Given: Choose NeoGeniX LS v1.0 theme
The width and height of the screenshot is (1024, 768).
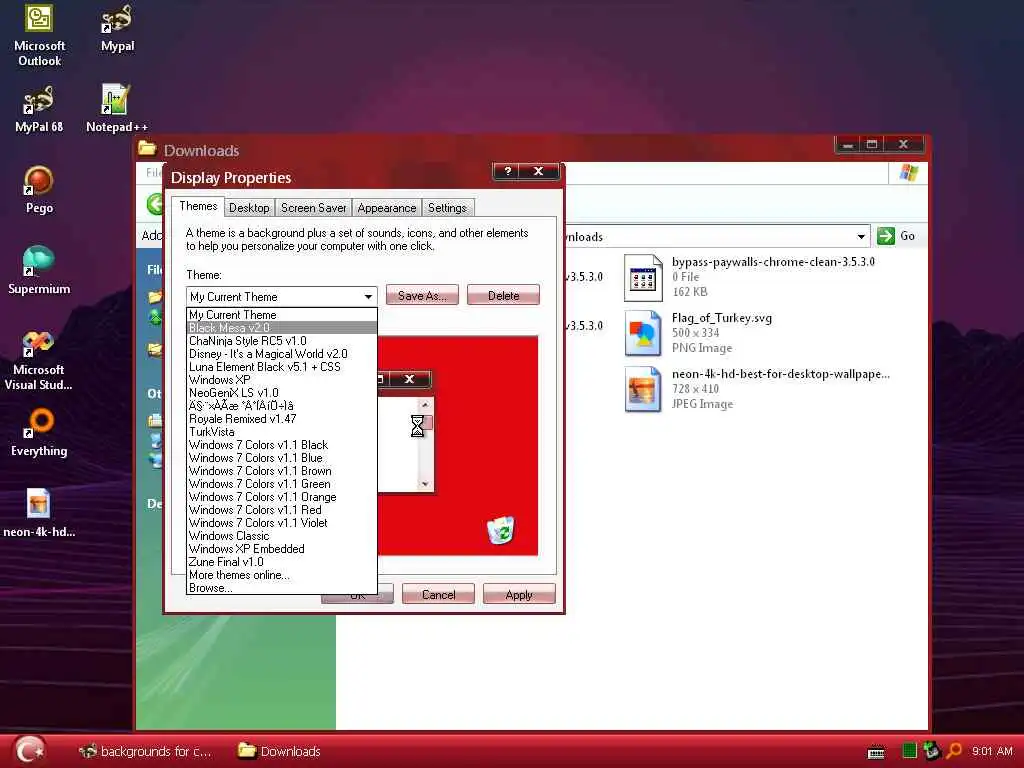Looking at the screenshot, I should coord(281,393).
